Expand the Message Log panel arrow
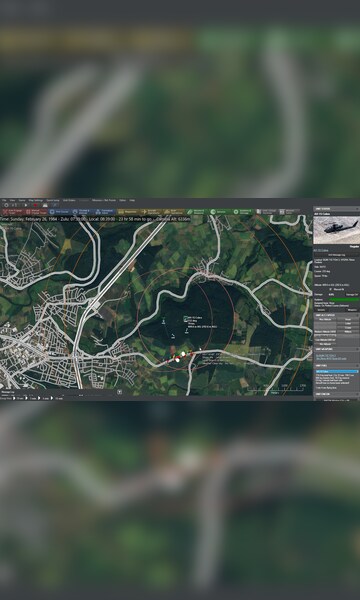Screen dimensions: 360x600 click(x=119, y=392)
